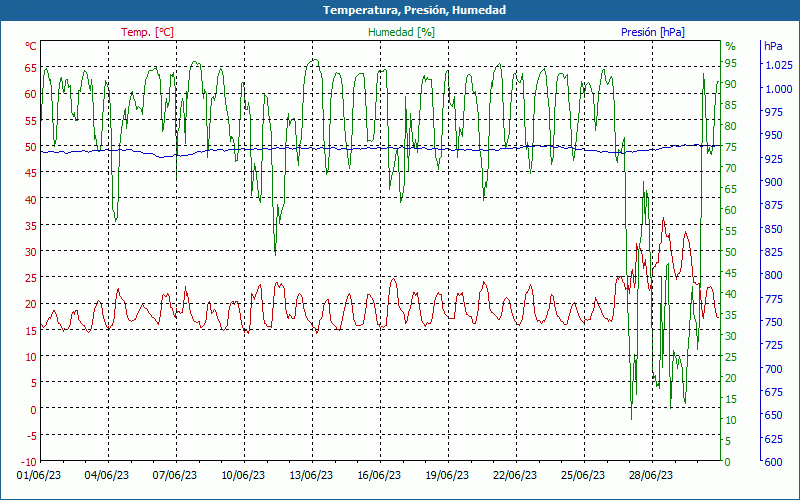Click the blue '1.000' pressure axis value
Viewport: 800px width, 500px height.
(779, 89)
